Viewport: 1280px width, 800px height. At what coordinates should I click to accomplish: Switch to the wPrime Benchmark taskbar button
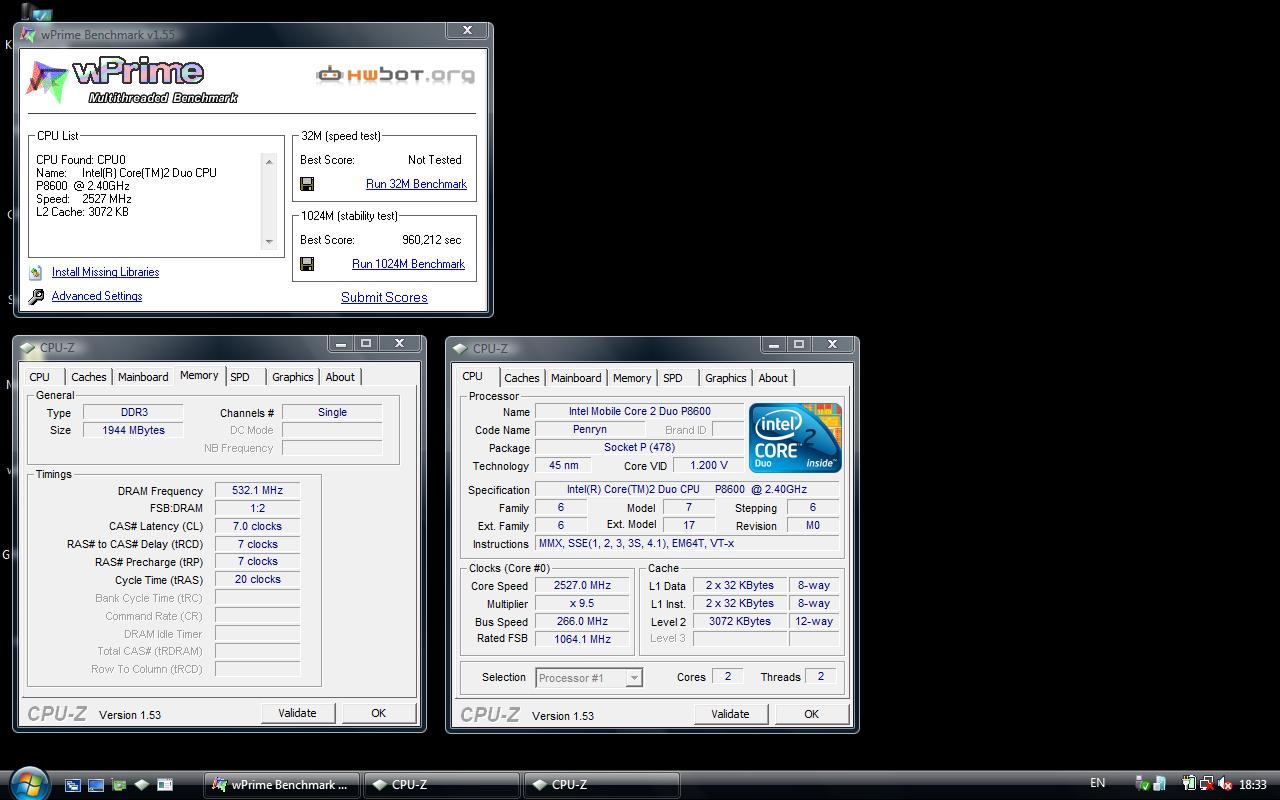pyautogui.click(x=282, y=785)
